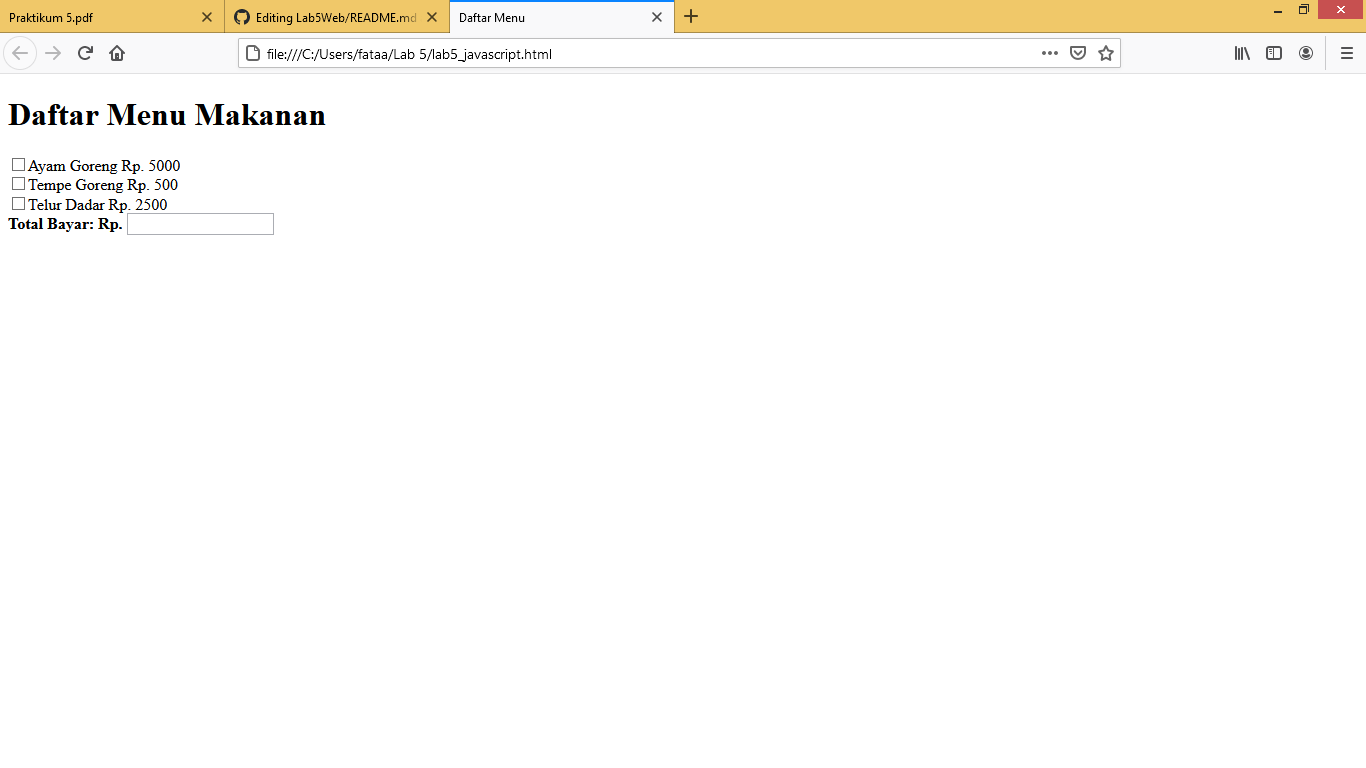Open a new browser tab
This screenshot has width=1366, height=768.
tap(691, 17)
